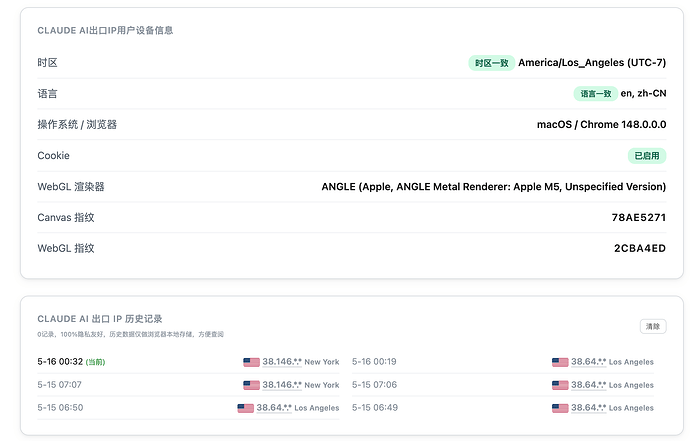Click the 清除 clear history button
Image resolution: width=690 pixels, height=441 pixels.
tap(653, 326)
